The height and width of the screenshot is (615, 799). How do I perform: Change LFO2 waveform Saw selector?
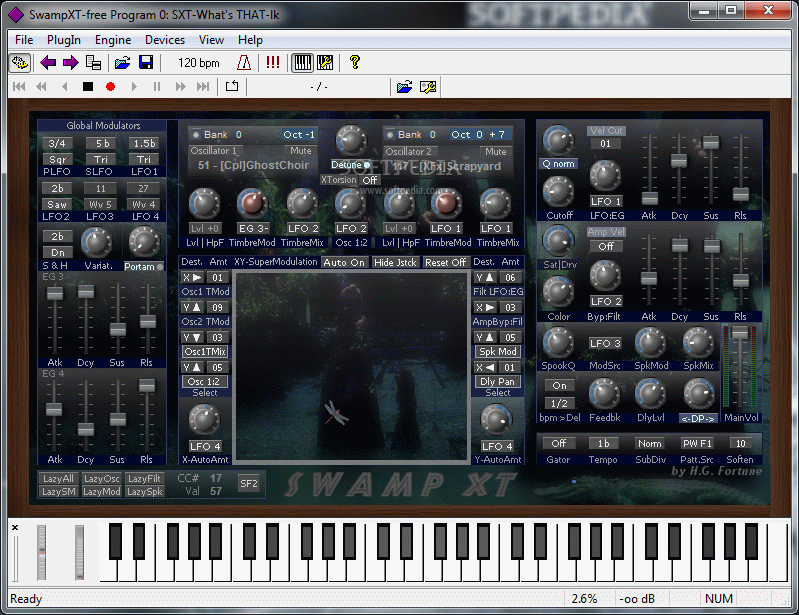pyautogui.click(x=57, y=204)
